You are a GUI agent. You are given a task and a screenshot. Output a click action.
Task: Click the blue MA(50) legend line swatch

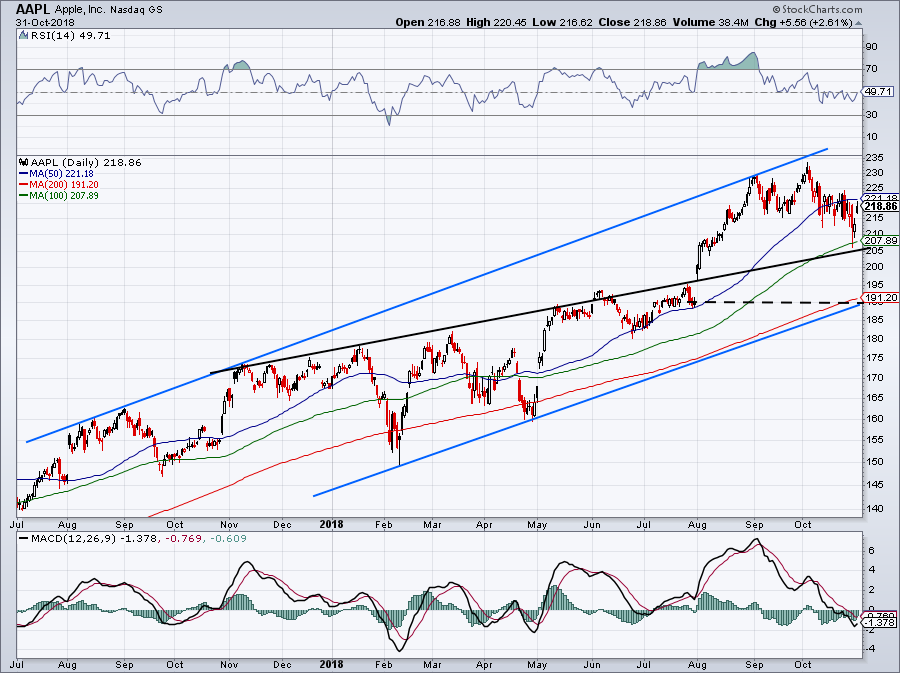(24, 173)
